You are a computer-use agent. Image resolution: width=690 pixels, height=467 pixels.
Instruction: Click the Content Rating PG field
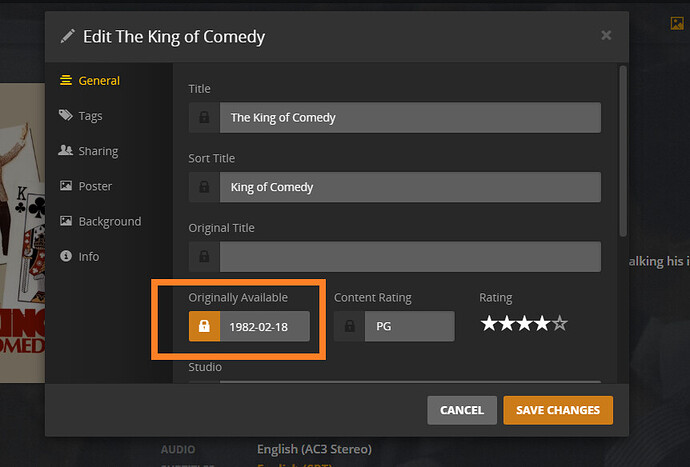click(409, 327)
